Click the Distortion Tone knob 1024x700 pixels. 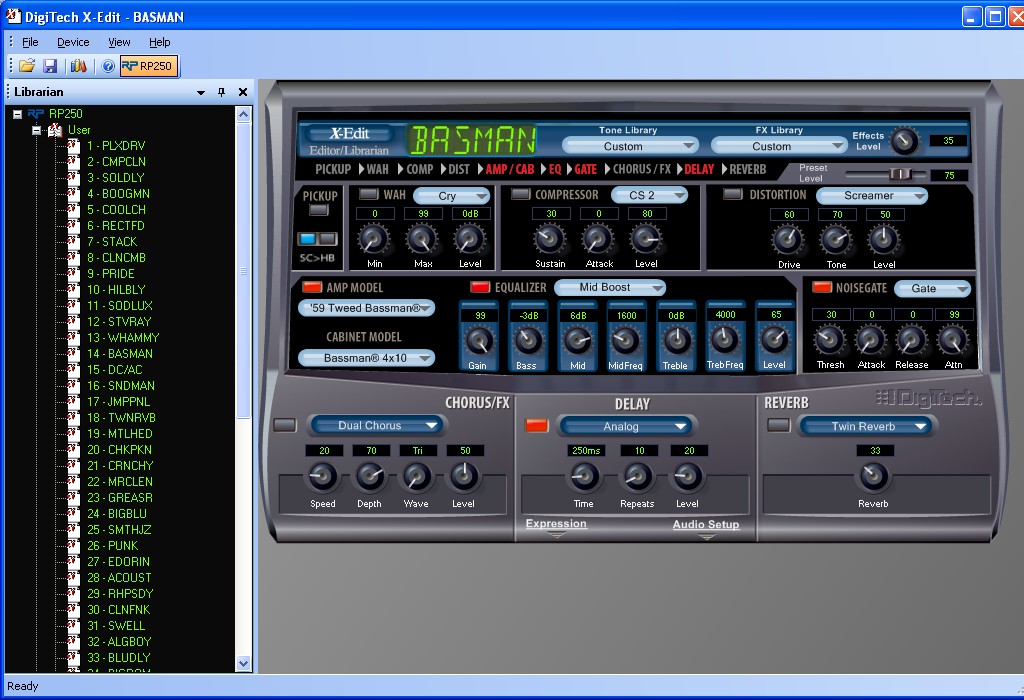(836, 240)
